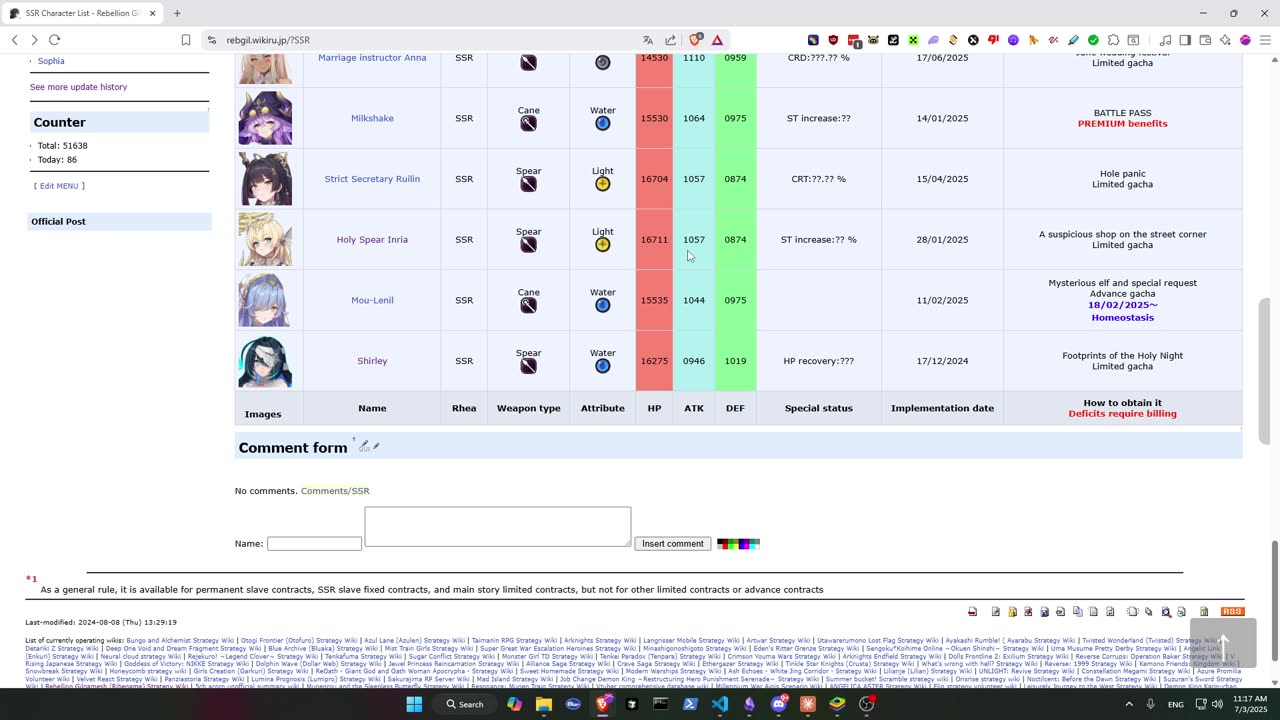Click the Implementation date column header
1280x720 pixels.
click(942, 408)
